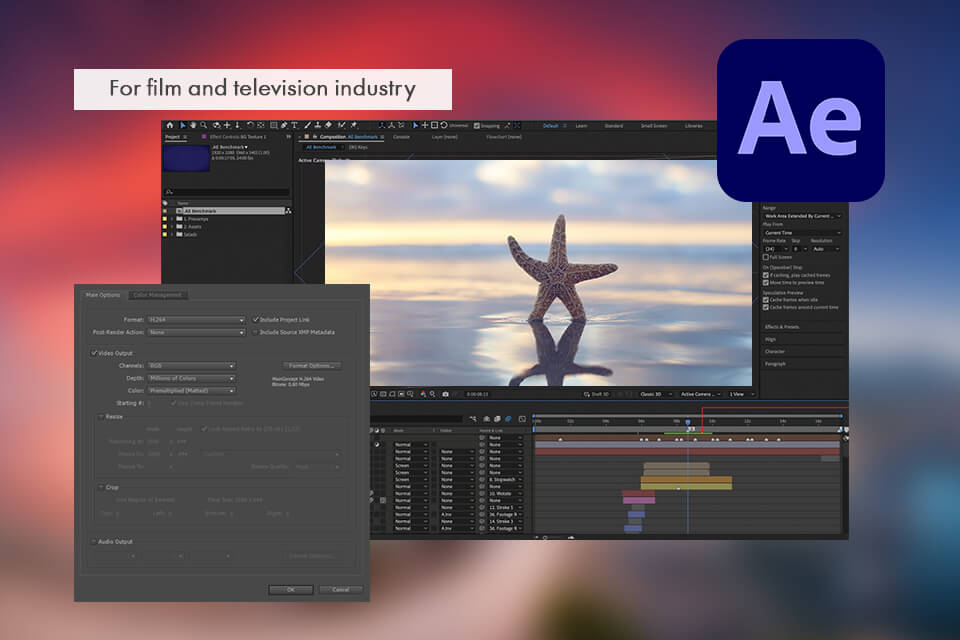Click the graph editor icon in timeline header
Viewport: 960px width, 640px height.
coord(522,419)
